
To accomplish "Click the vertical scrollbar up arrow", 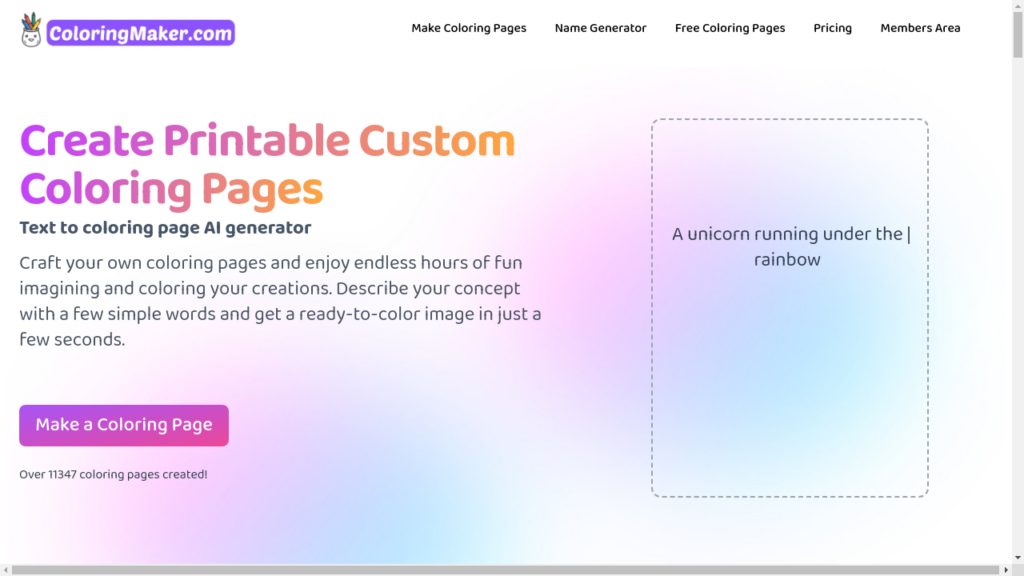I will pos(1017,6).
